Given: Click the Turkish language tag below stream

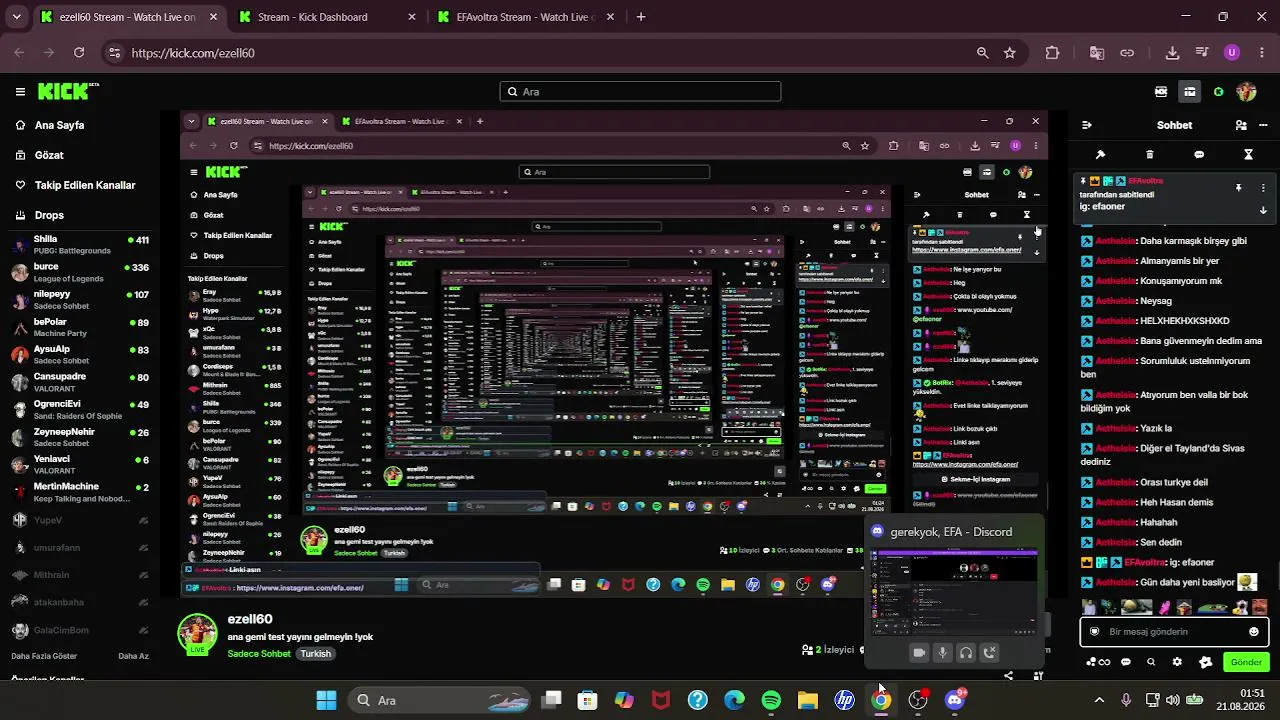Looking at the screenshot, I should [x=315, y=654].
